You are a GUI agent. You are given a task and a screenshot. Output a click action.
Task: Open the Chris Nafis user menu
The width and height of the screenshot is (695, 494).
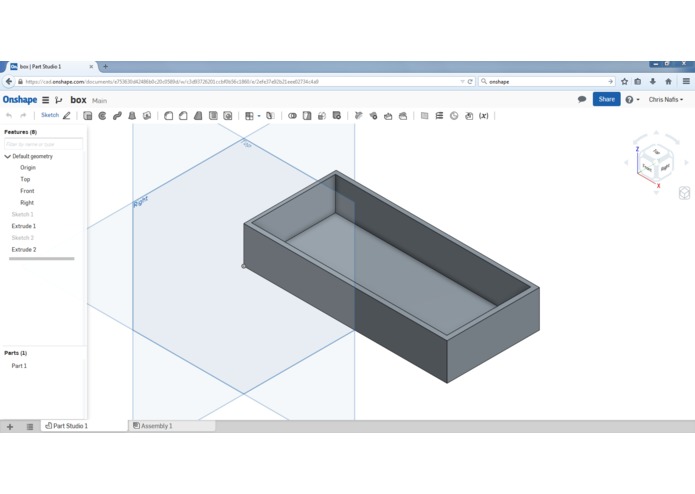pos(665,100)
